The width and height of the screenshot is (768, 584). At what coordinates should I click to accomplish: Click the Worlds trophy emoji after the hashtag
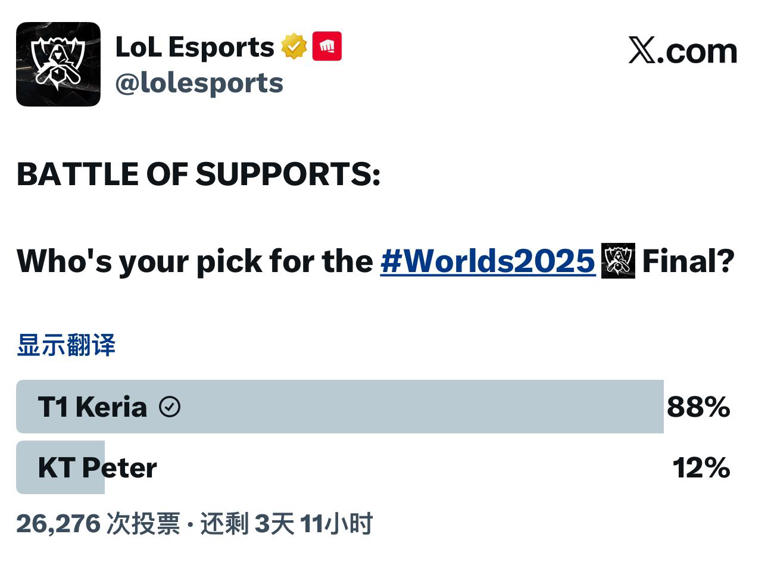click(618, 263)
